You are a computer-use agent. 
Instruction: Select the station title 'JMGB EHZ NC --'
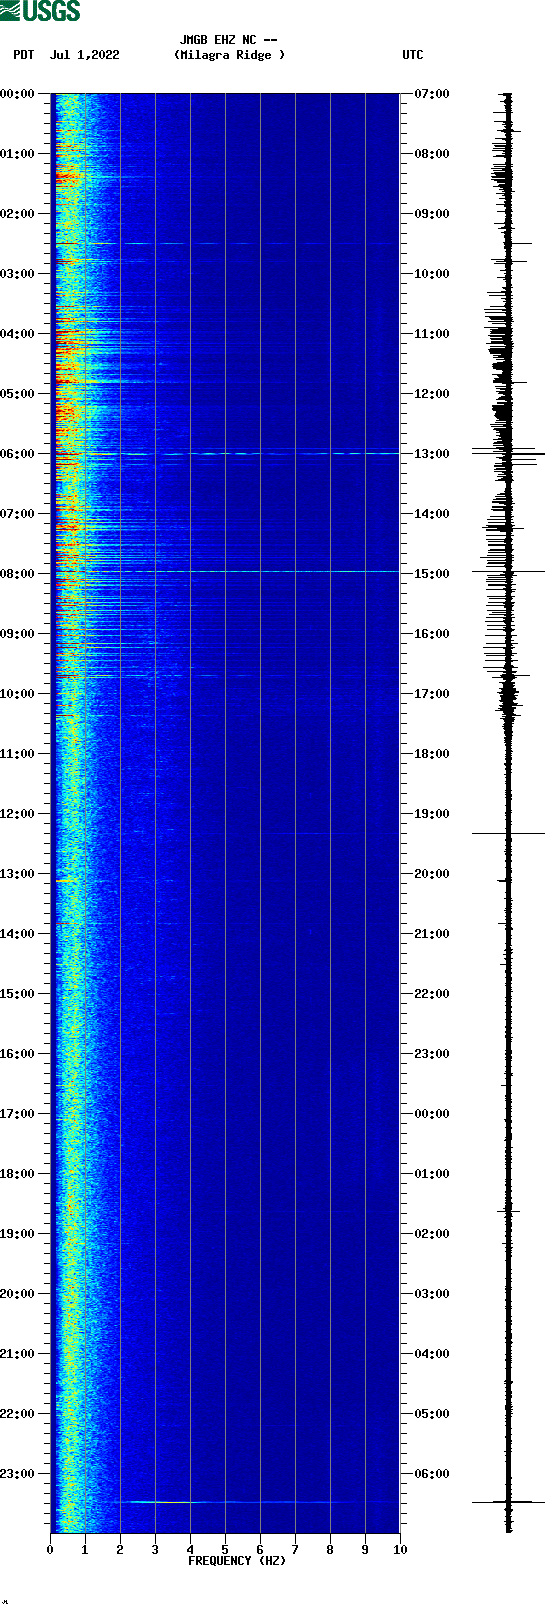point(228,40)
